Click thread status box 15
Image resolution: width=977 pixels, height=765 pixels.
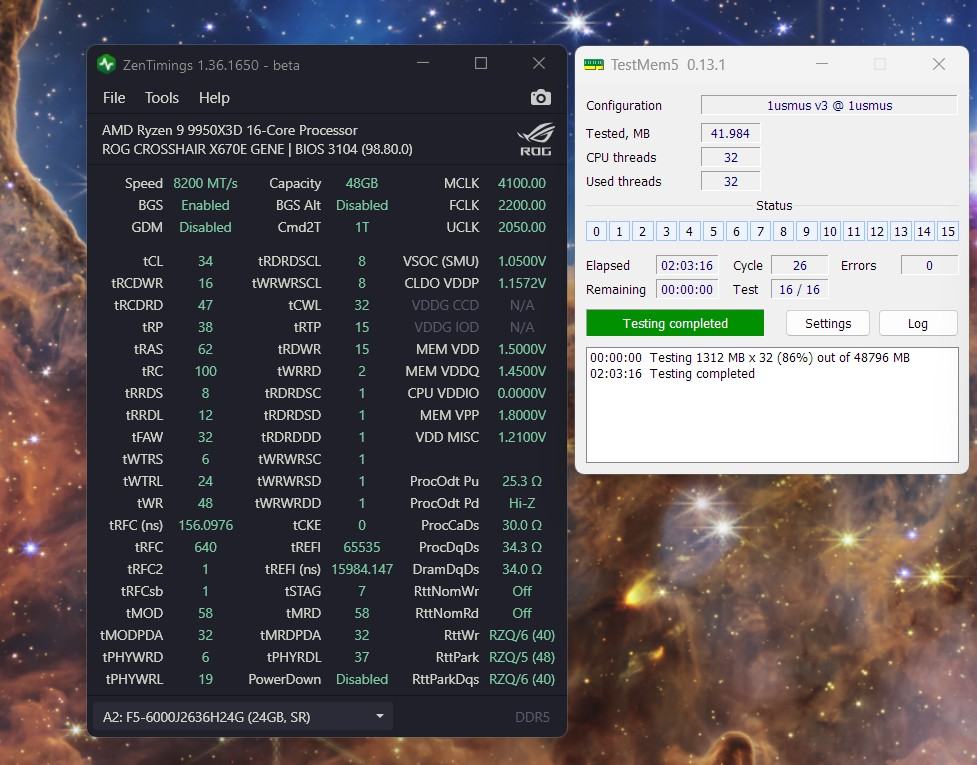948,232
